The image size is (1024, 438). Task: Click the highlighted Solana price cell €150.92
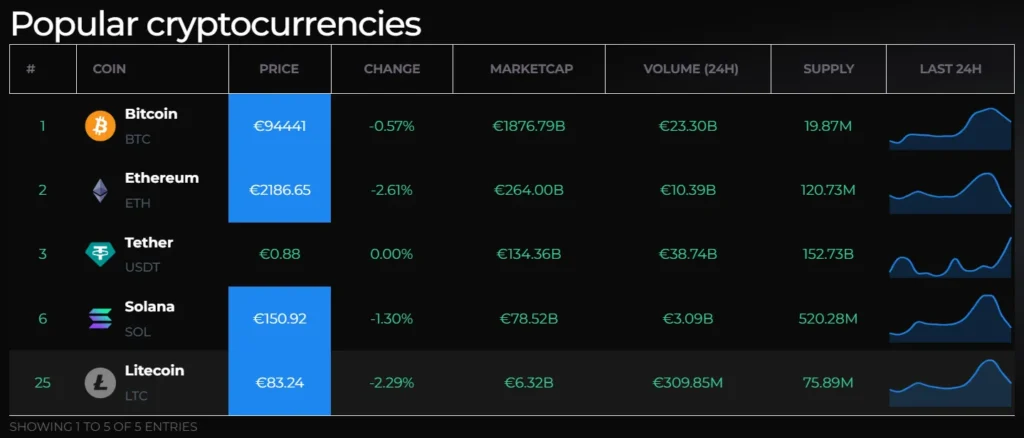pos(279,319)
